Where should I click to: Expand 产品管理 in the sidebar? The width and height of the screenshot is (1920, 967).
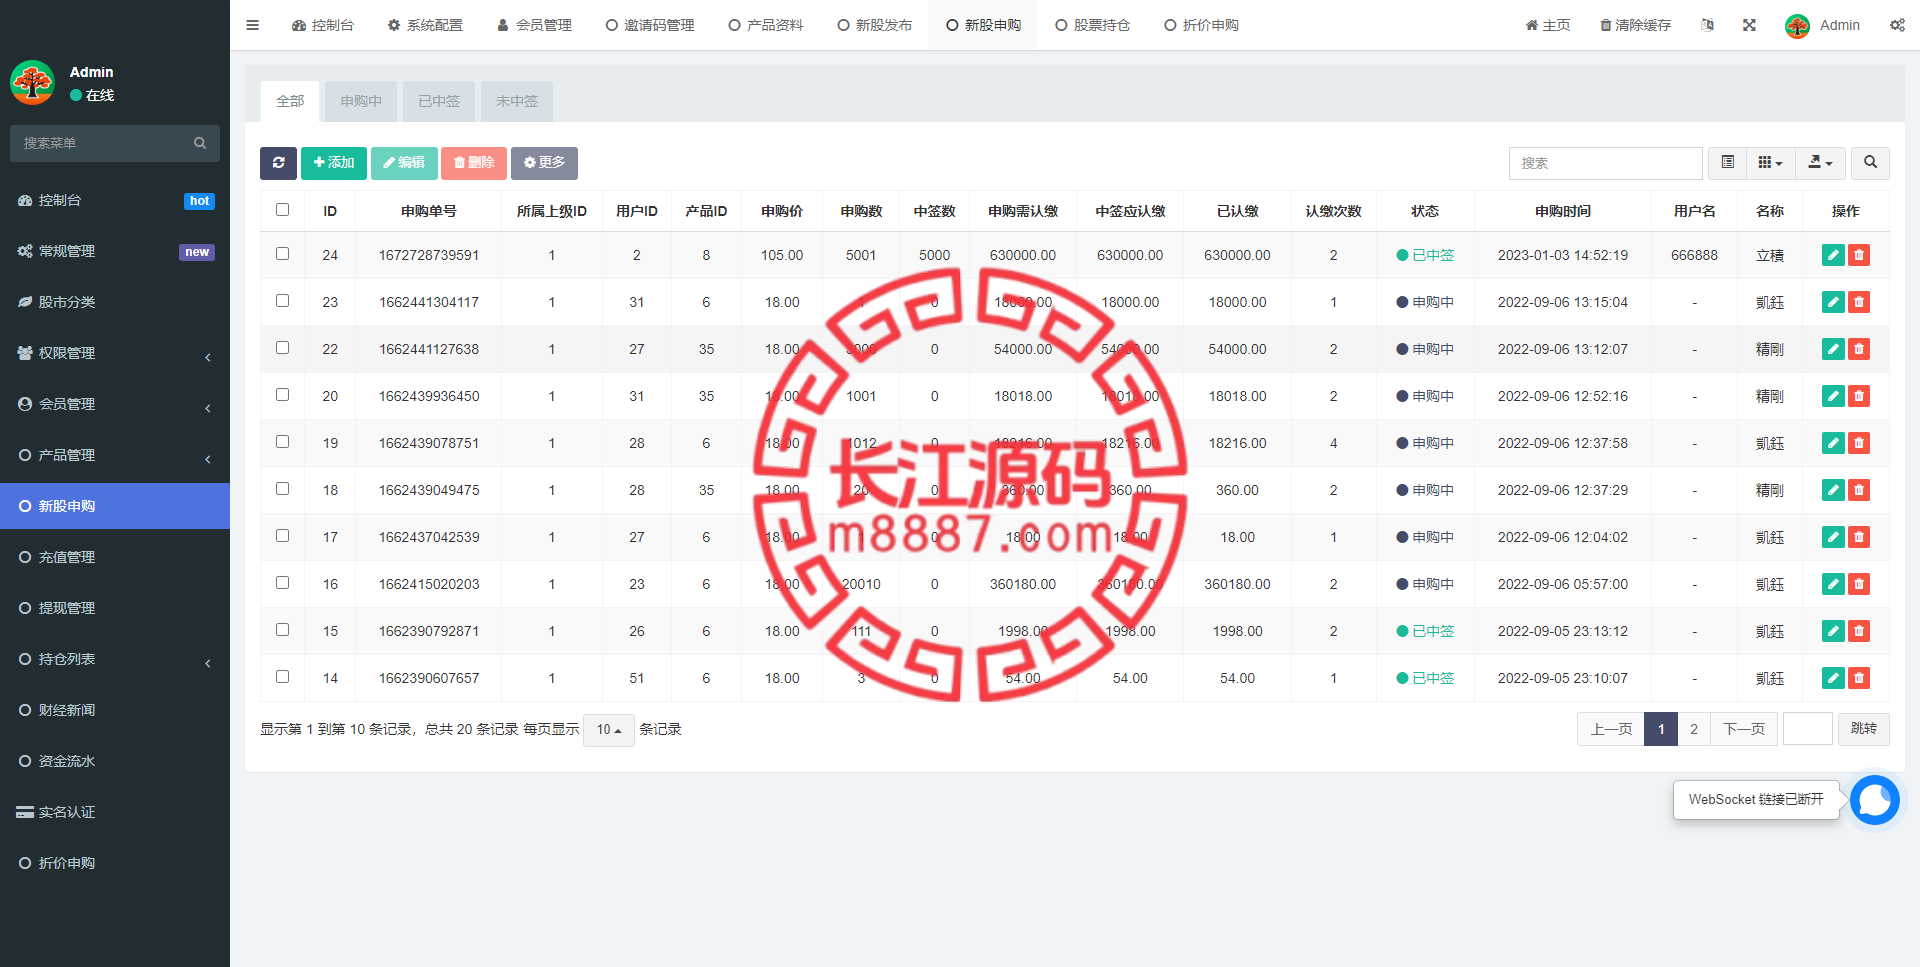(x=115, y=455)
